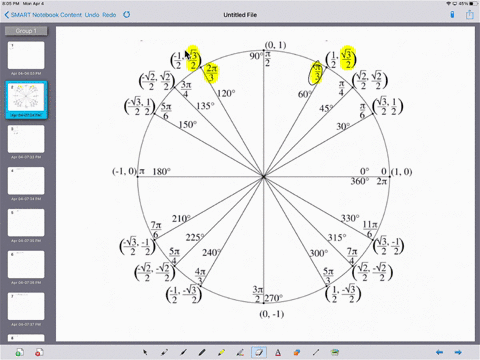Tap the 120° angle label
Screen dimensions: 480x360
pyautogui.click(x=226, y=93)
